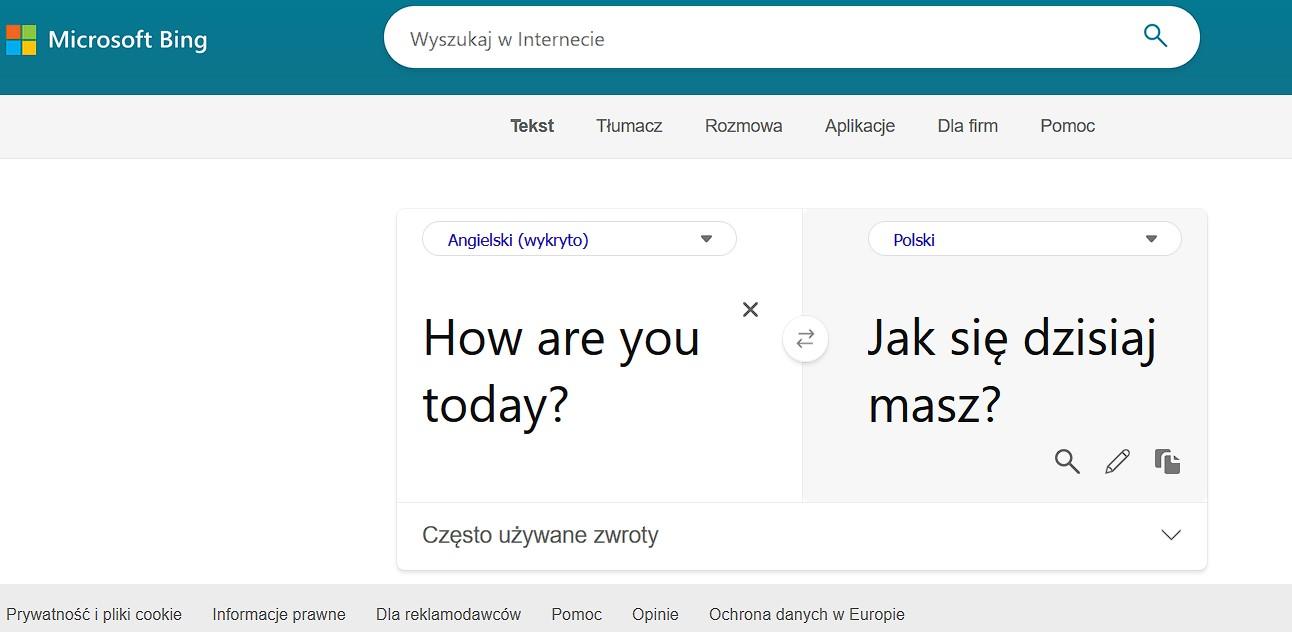Click the Dla reklamodawców footer link
This screenshot has height=632, width=1292.
coord(448,614)
